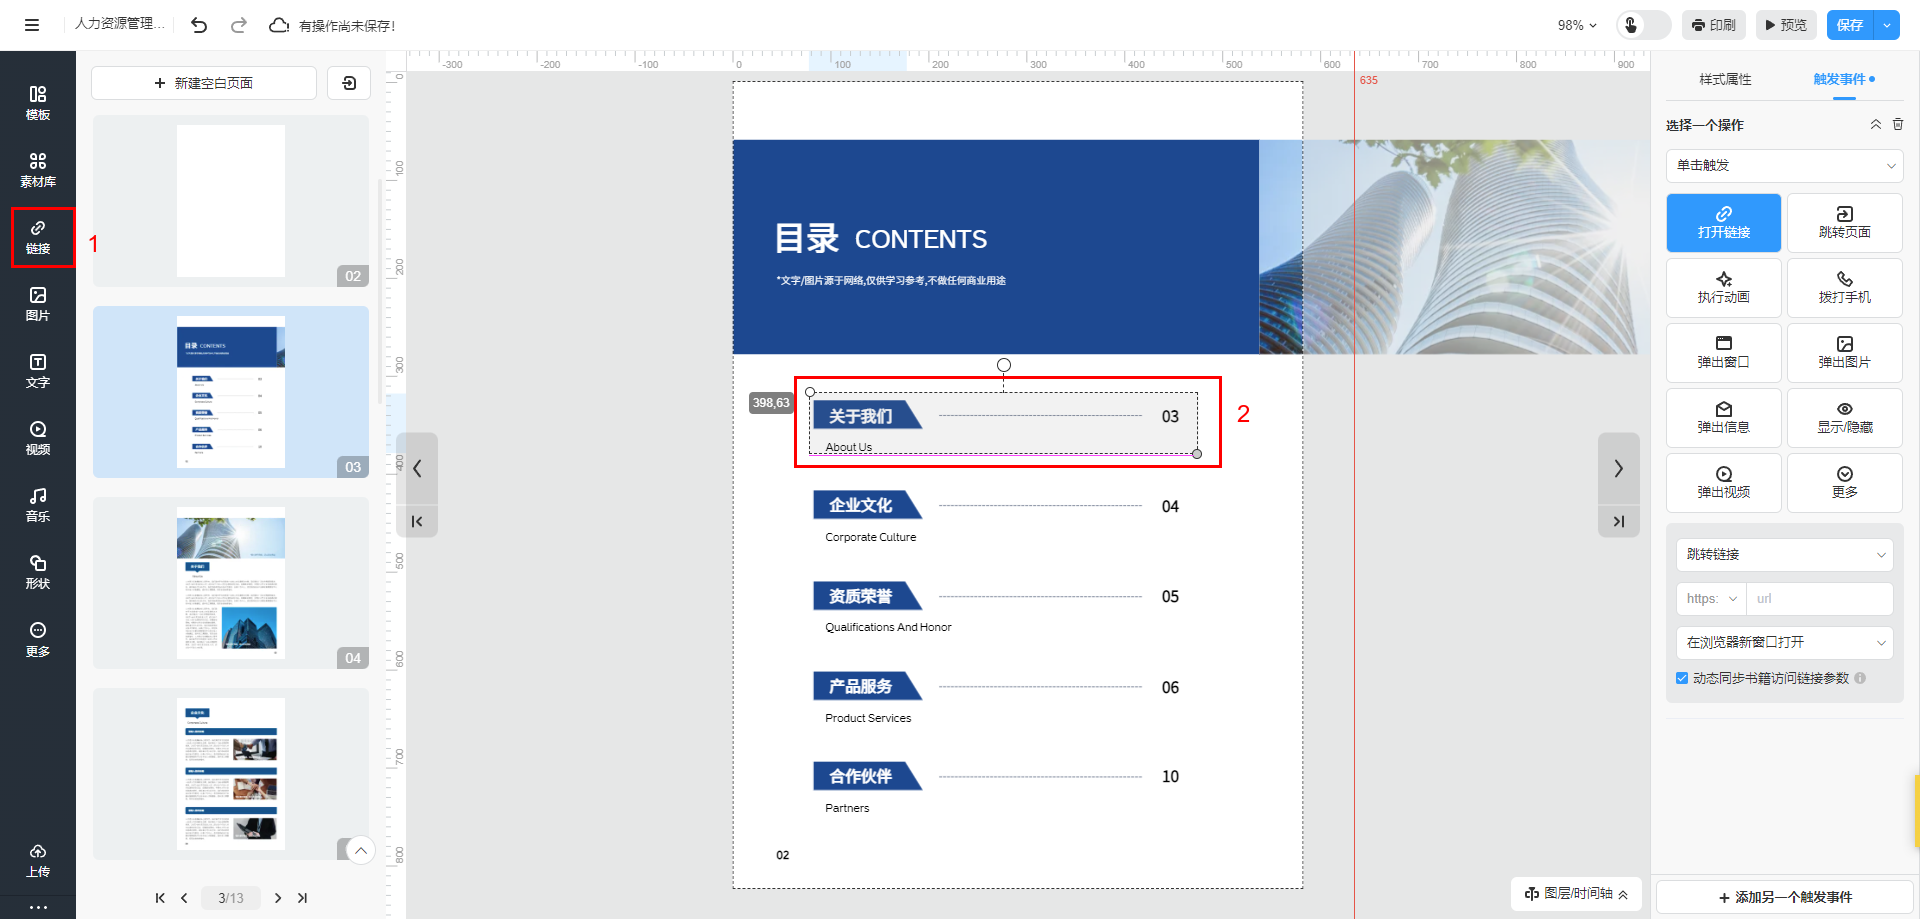Select the 链接 link tool in sidebar
The image size is (1920, 919).
(x=38, y=237)
